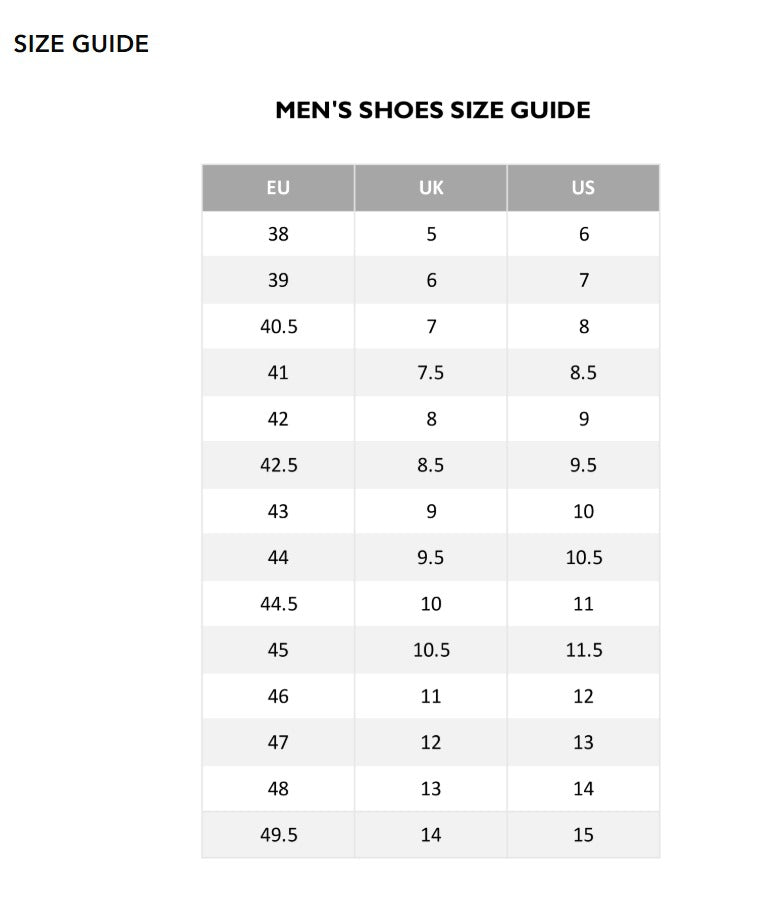Click EU size 44.5 cell

click(x=278, y=604)
